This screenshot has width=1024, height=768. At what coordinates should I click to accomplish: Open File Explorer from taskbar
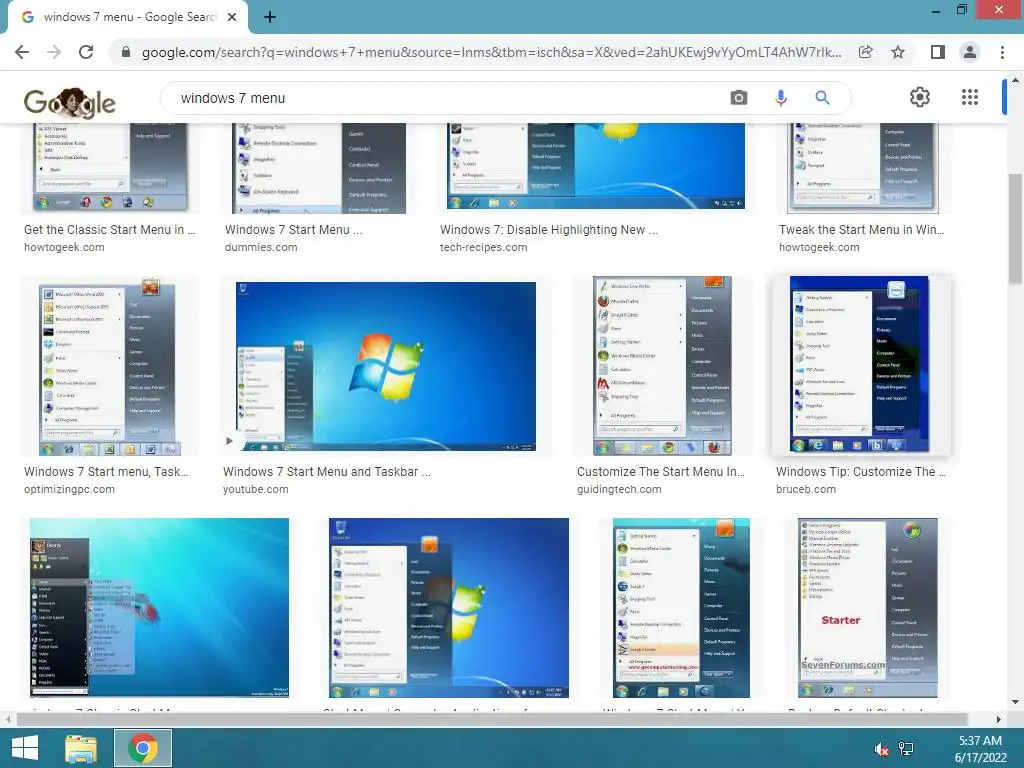click(x=81, y=748)
